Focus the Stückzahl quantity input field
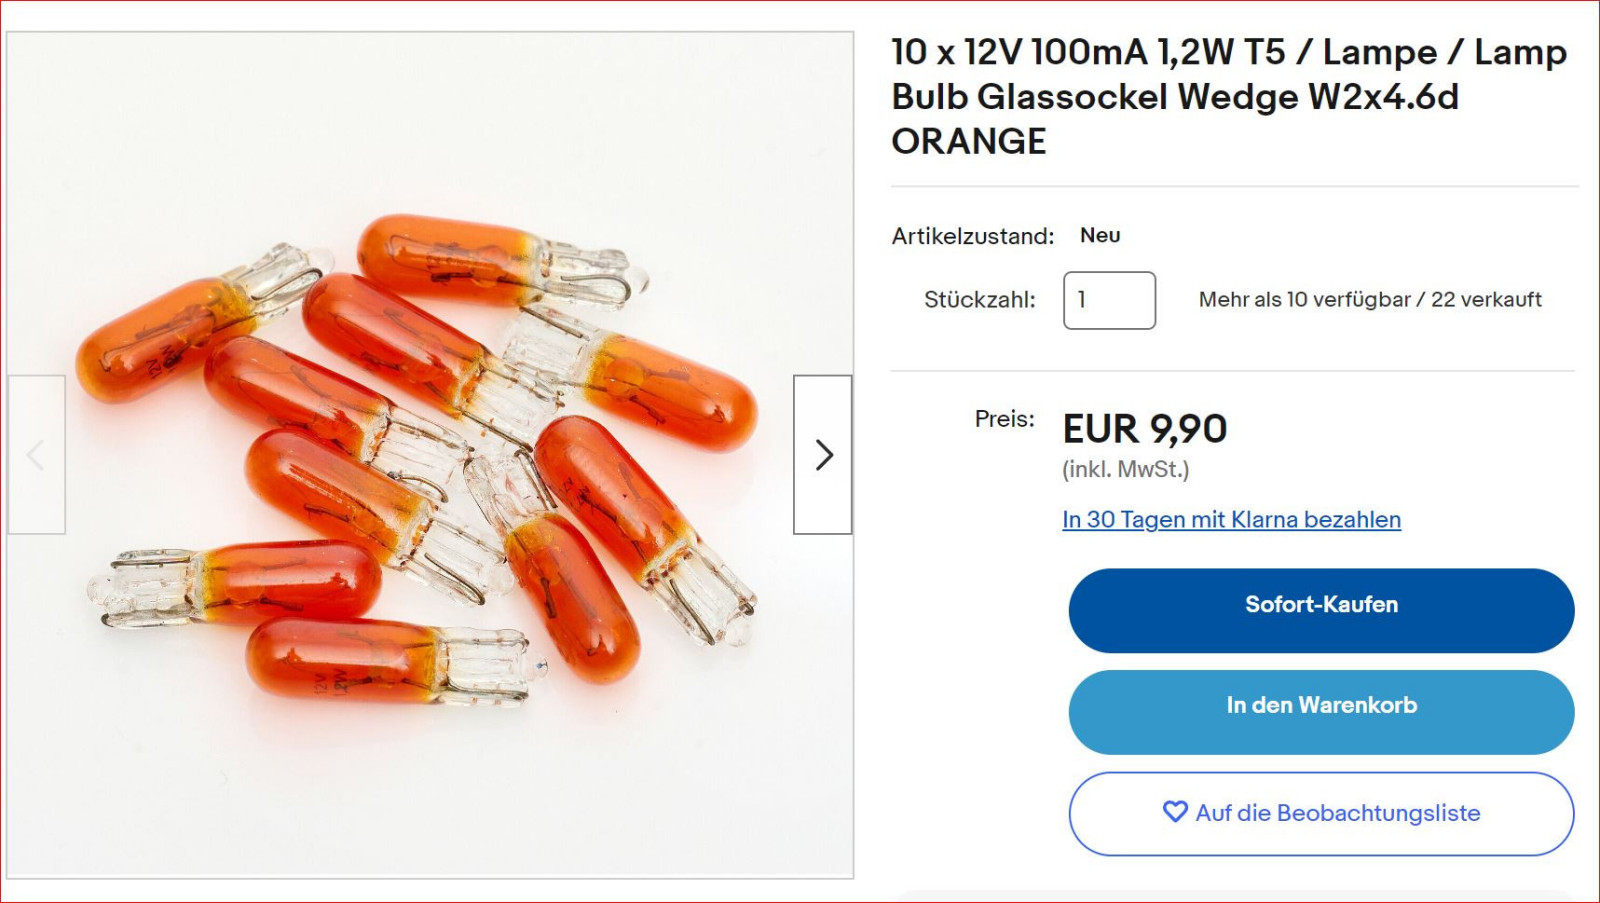This screenshot has width=1600, height=903. pyautogui.click(x=1109, y=300)
